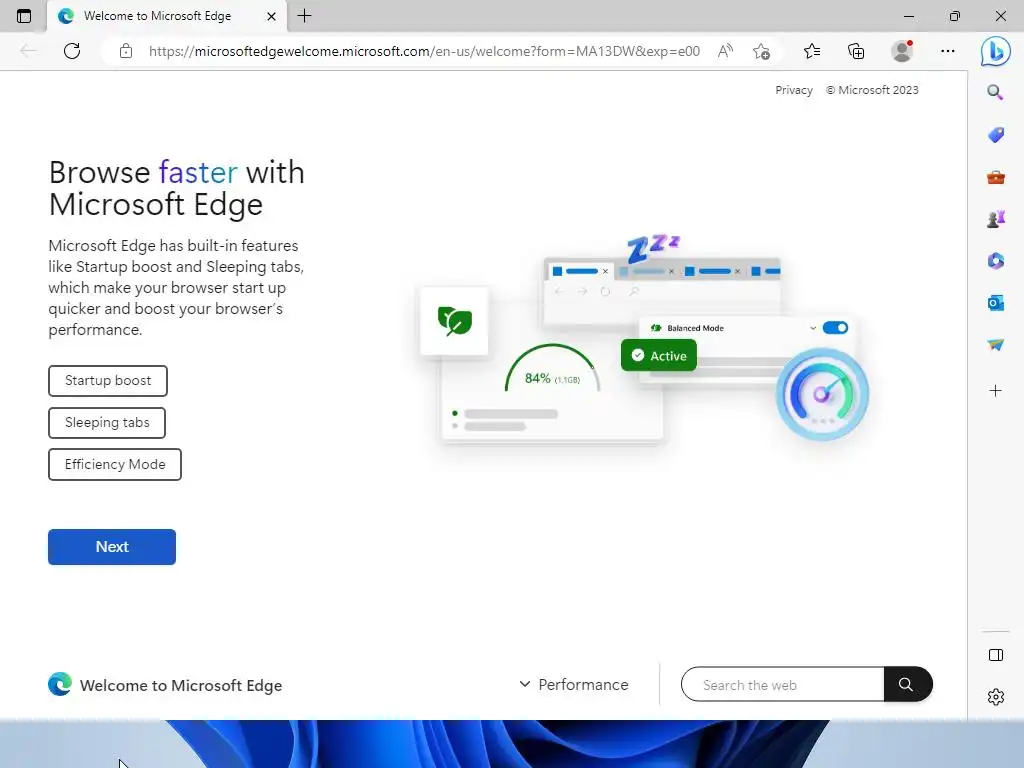The width and height of the screenshot is (1024, 768).
Task: Activate the Read Aloud icon
Action: (725, 51)
